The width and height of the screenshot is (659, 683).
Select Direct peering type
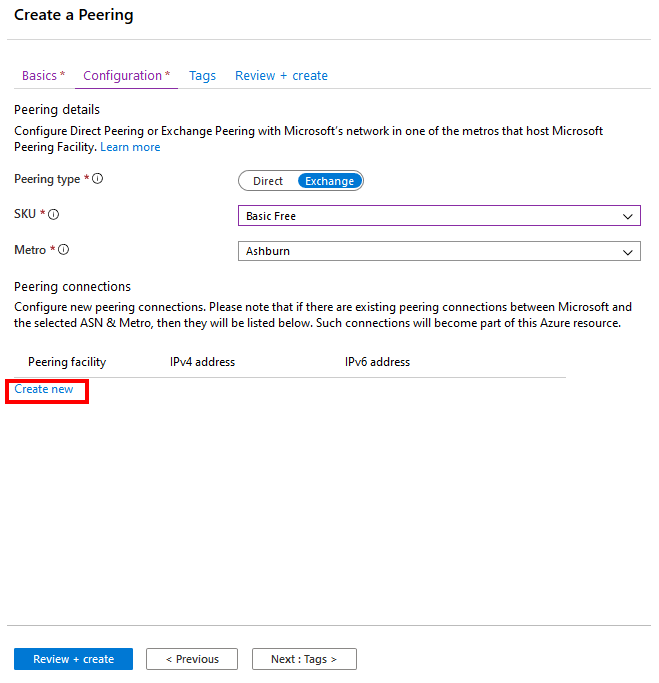[x=268, y=181]
